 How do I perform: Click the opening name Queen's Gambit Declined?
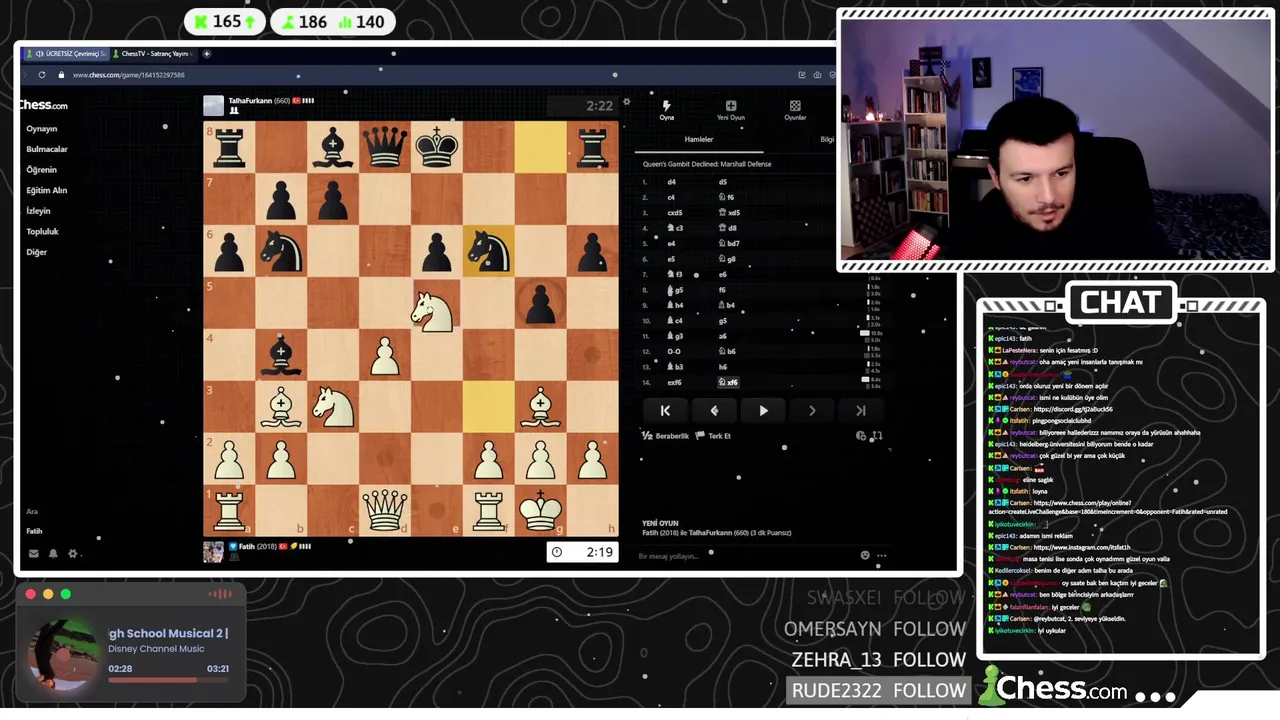(707, 164)
